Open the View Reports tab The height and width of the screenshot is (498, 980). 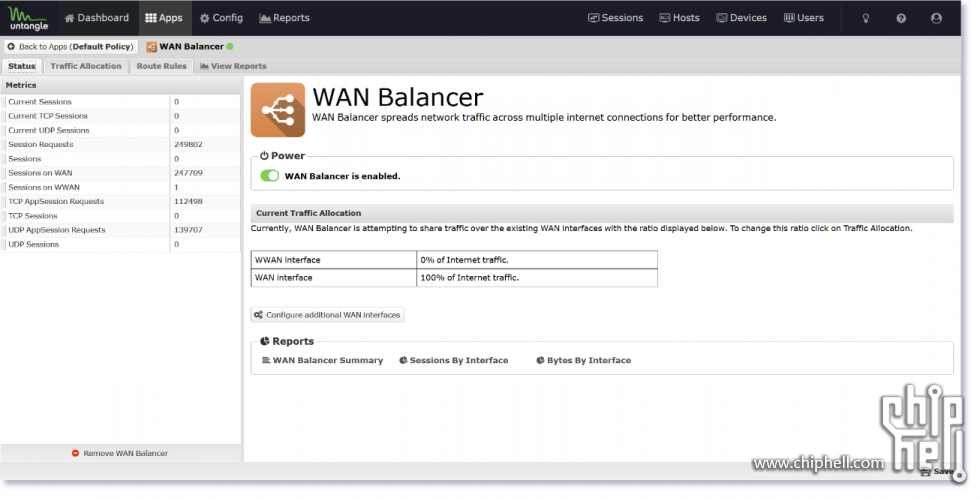[x=233, y=66]
